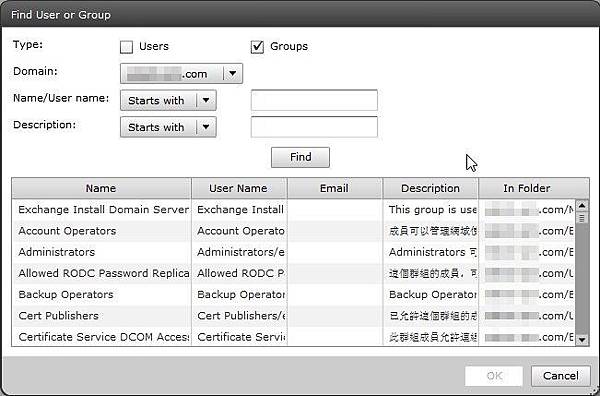Click the disabled OK button
600x396 pixels.
point(494,376)
